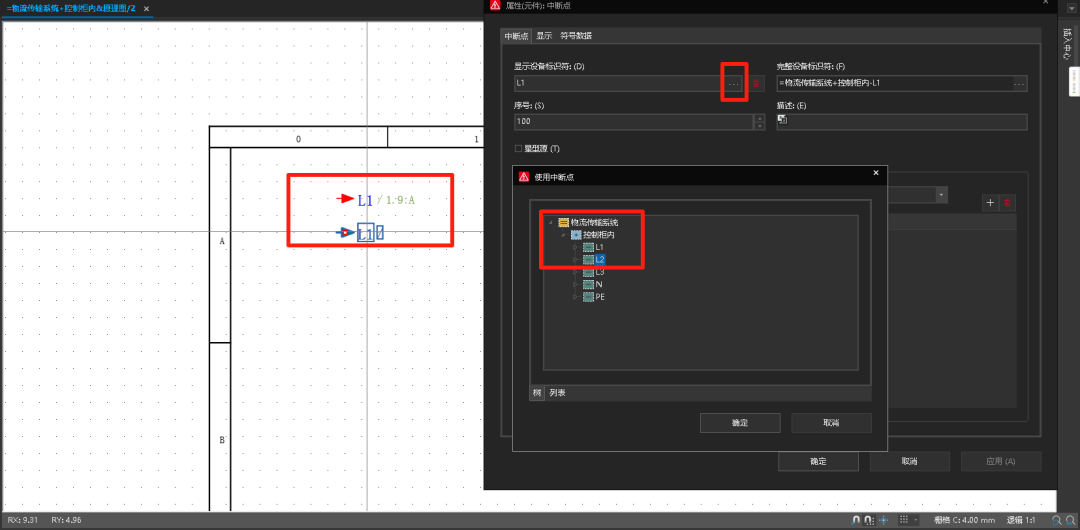The height and width of the screenshot is (530, 1080).
Task: Click 逻辑 1:1 status text
Action: 1023,520
